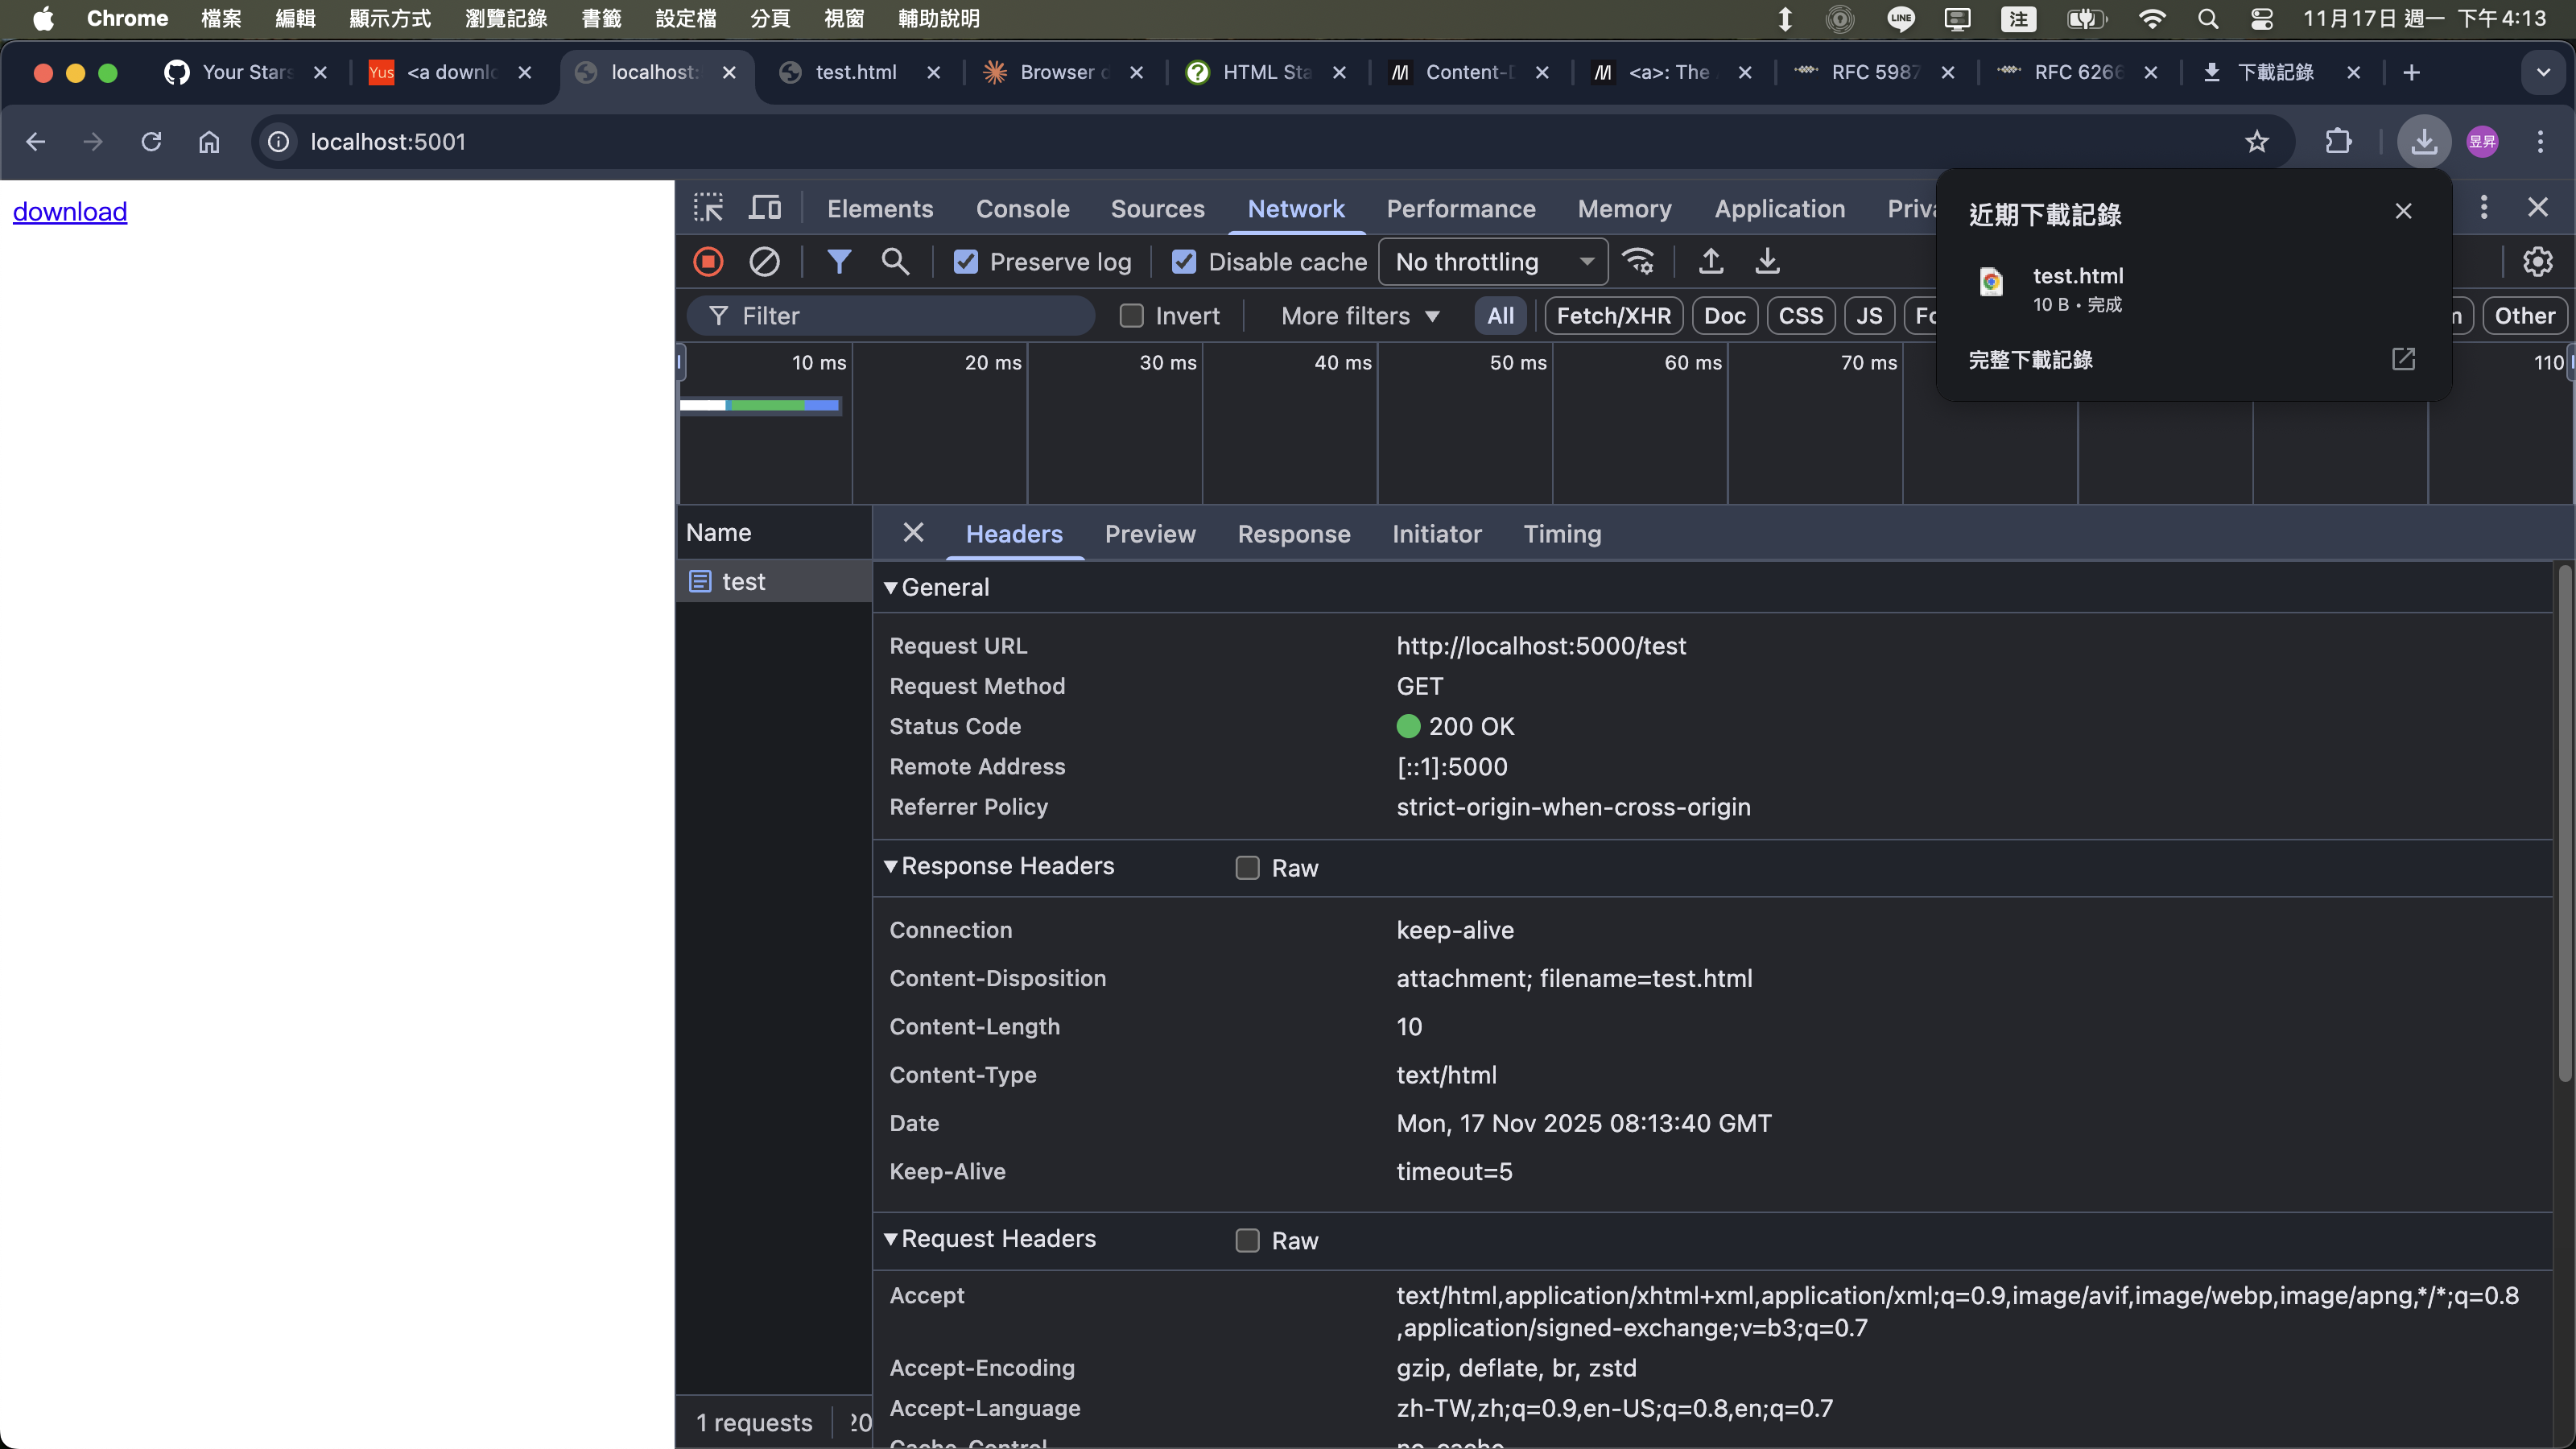Expand the More filters dropdown
Viewport: 2576px width, 1449px height.
(x=1360, y=316)
